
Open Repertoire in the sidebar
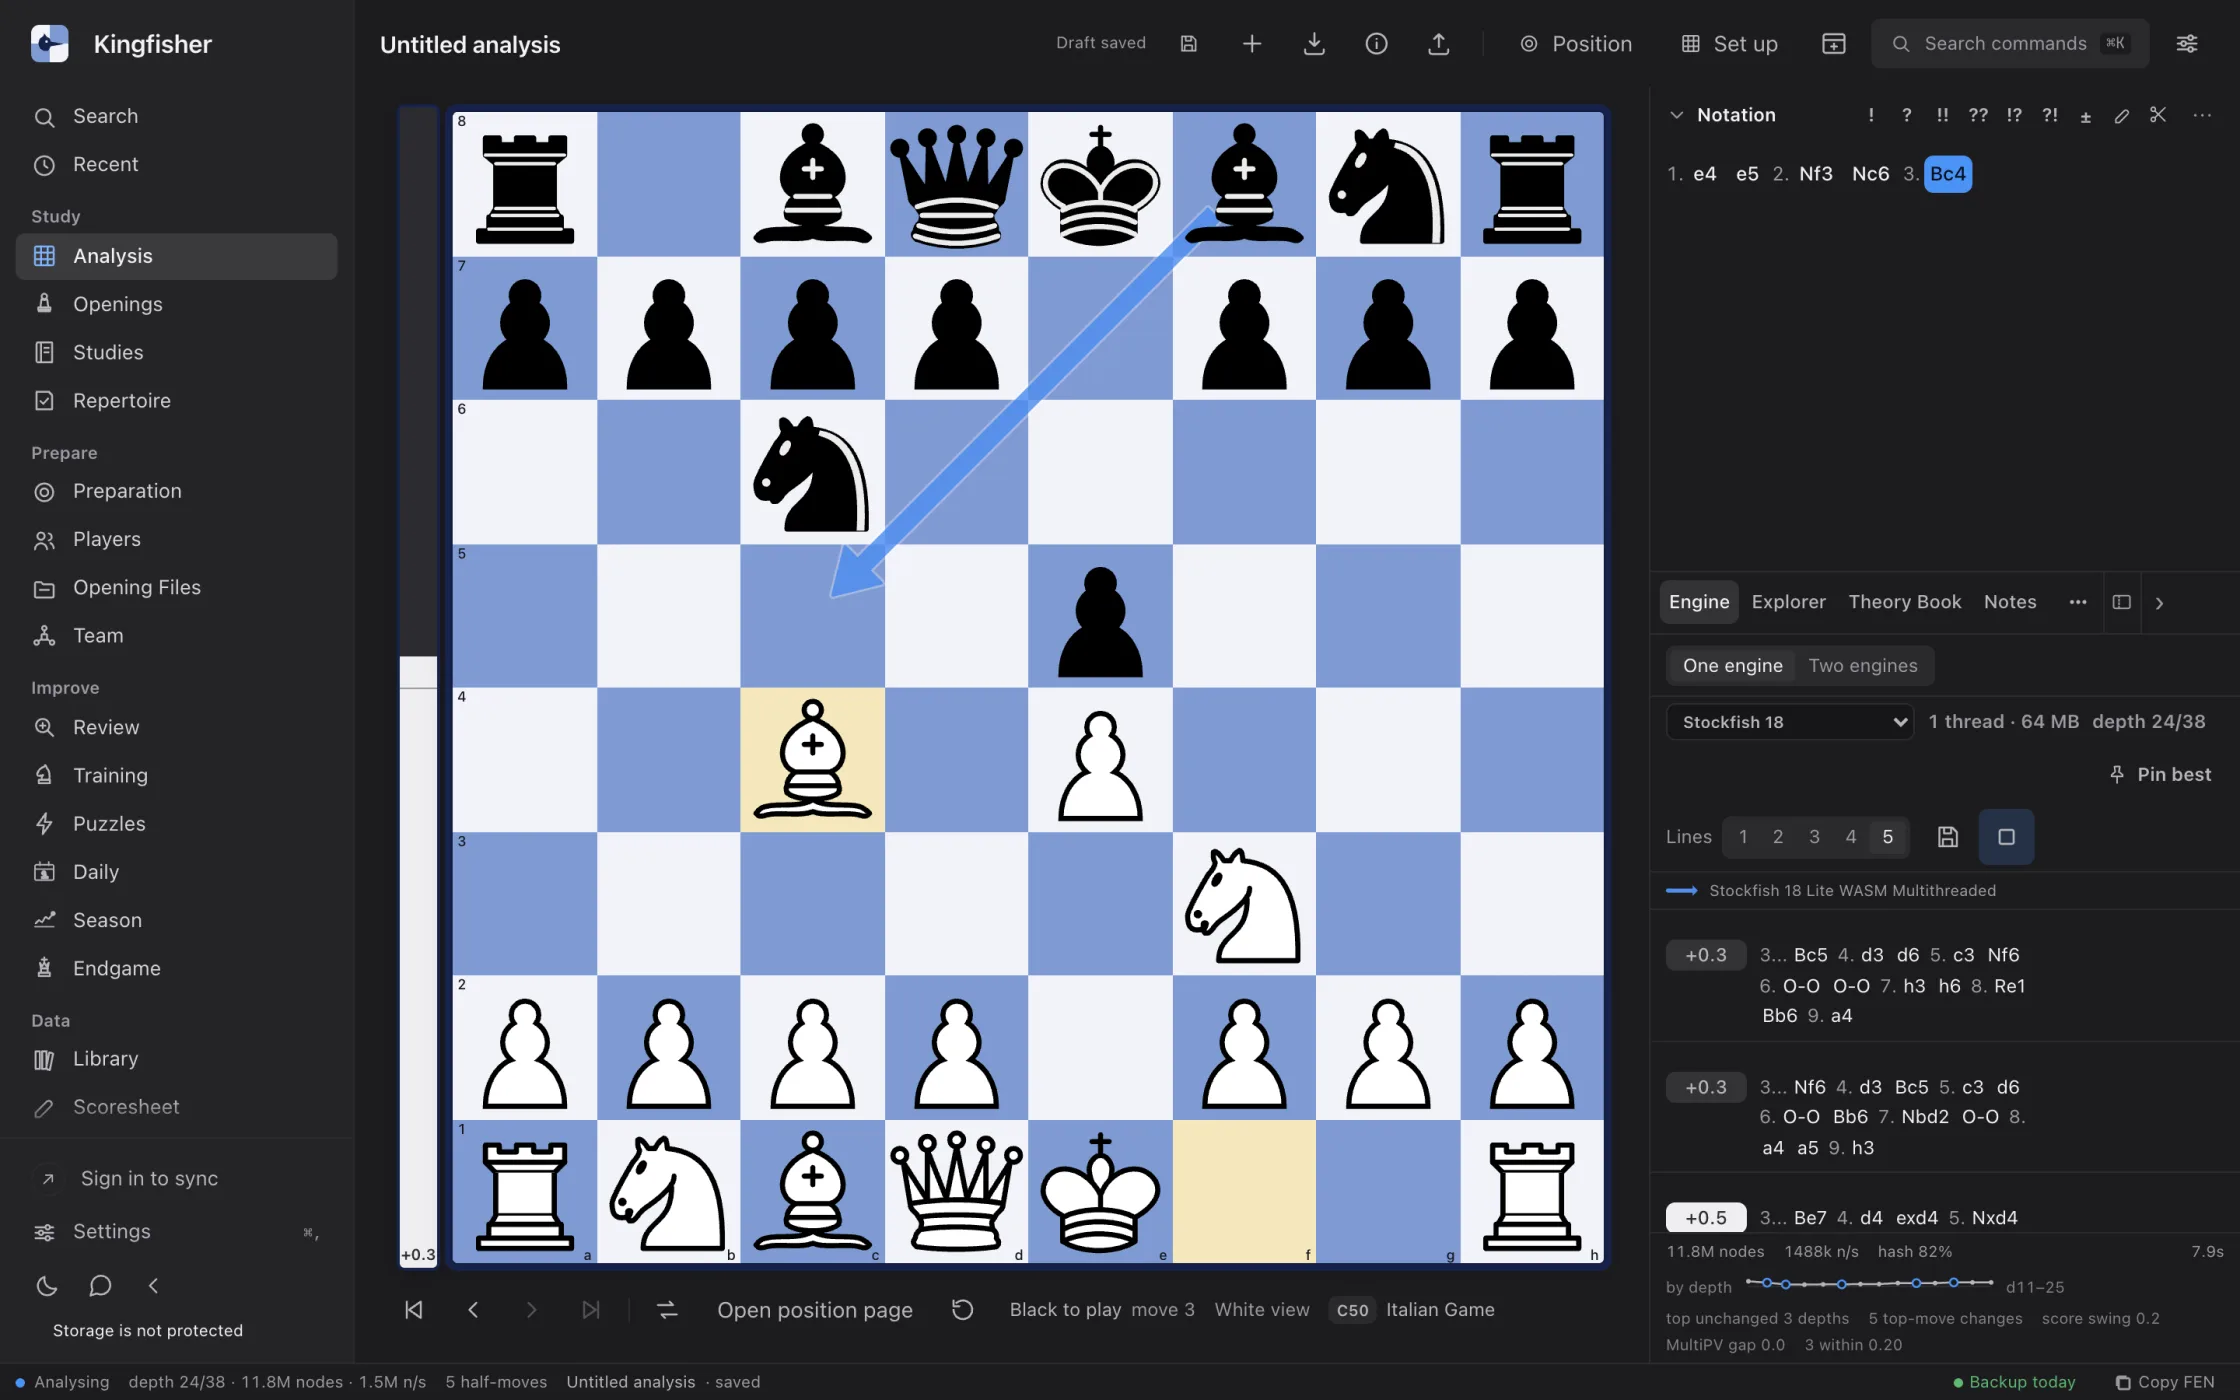pyautogui.click(x=177, y=401)
